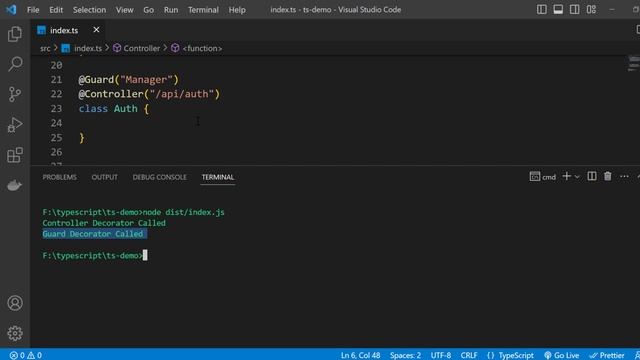
Task: Click the editor minimap
Action: (633, 64)
